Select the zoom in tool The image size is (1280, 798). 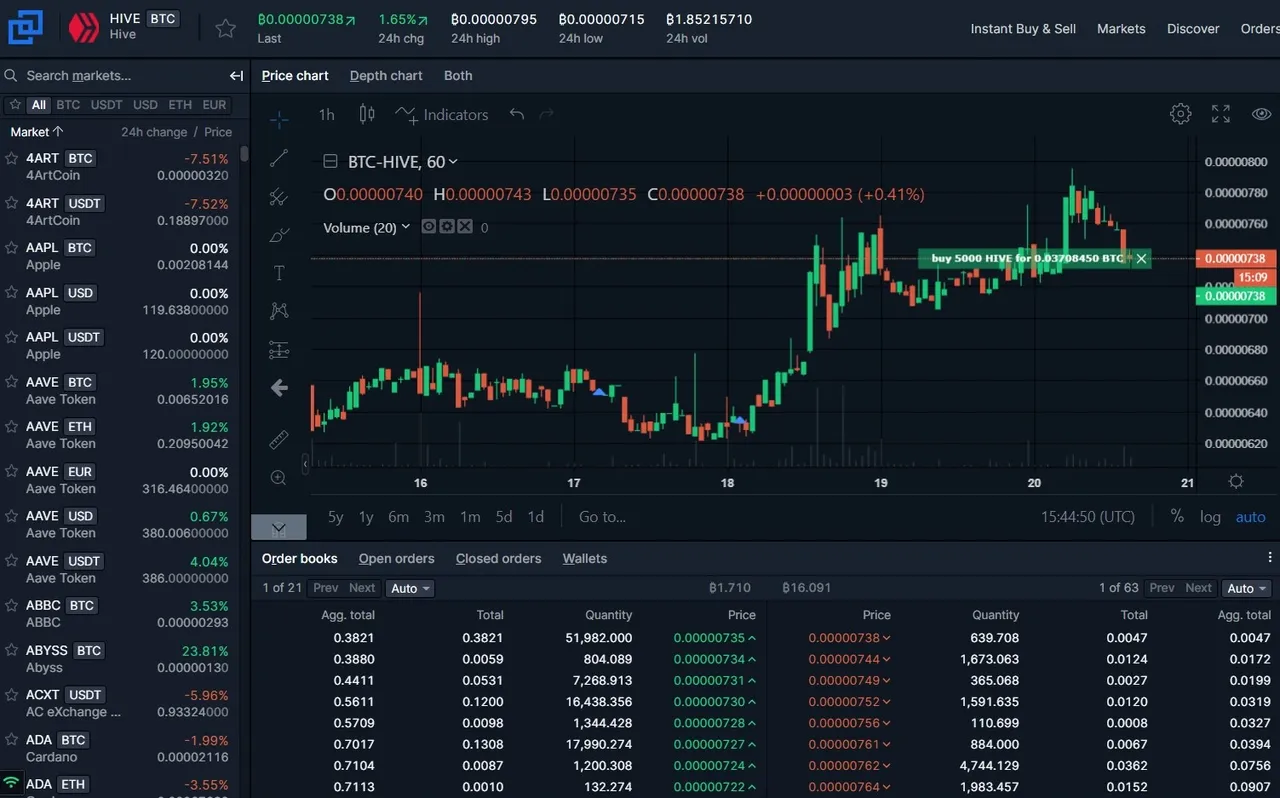pyautogui.click(x=279, y=478)
